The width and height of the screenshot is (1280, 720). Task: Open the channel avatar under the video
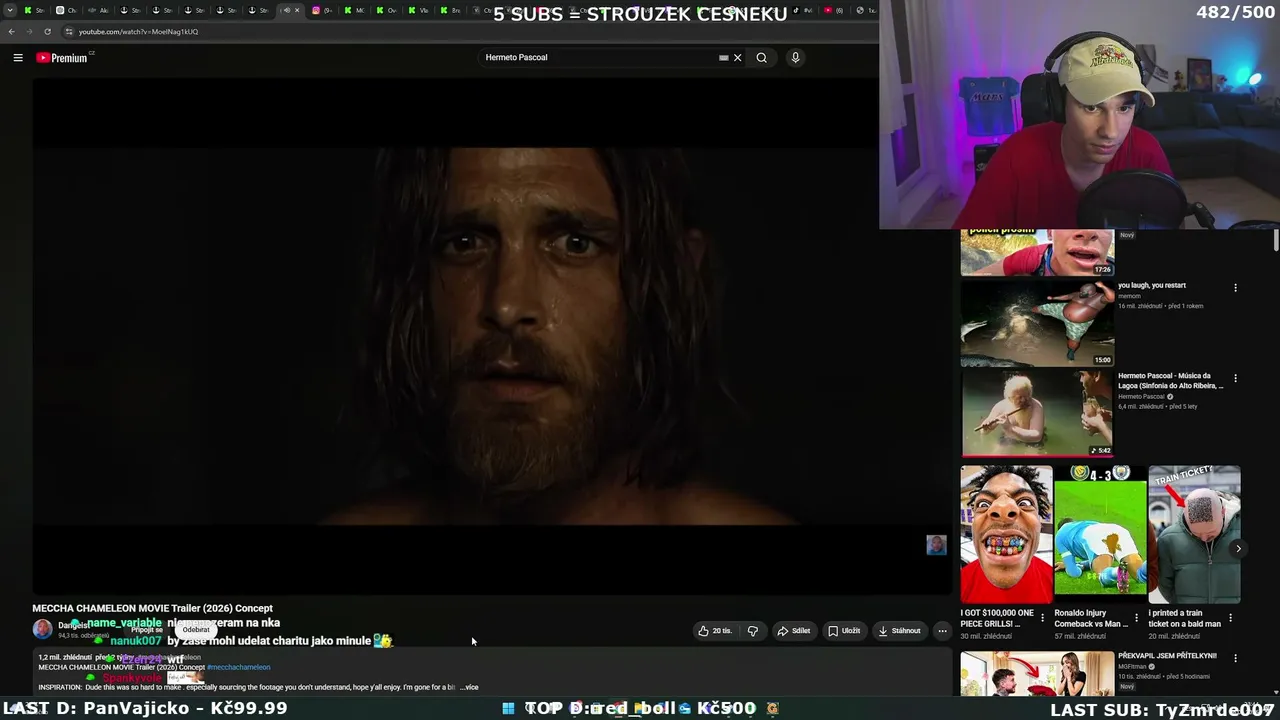pos(43,629)
